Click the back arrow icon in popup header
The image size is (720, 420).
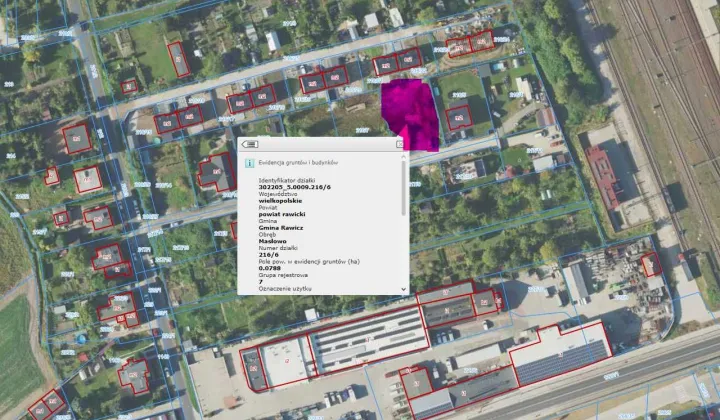(248, 143)
